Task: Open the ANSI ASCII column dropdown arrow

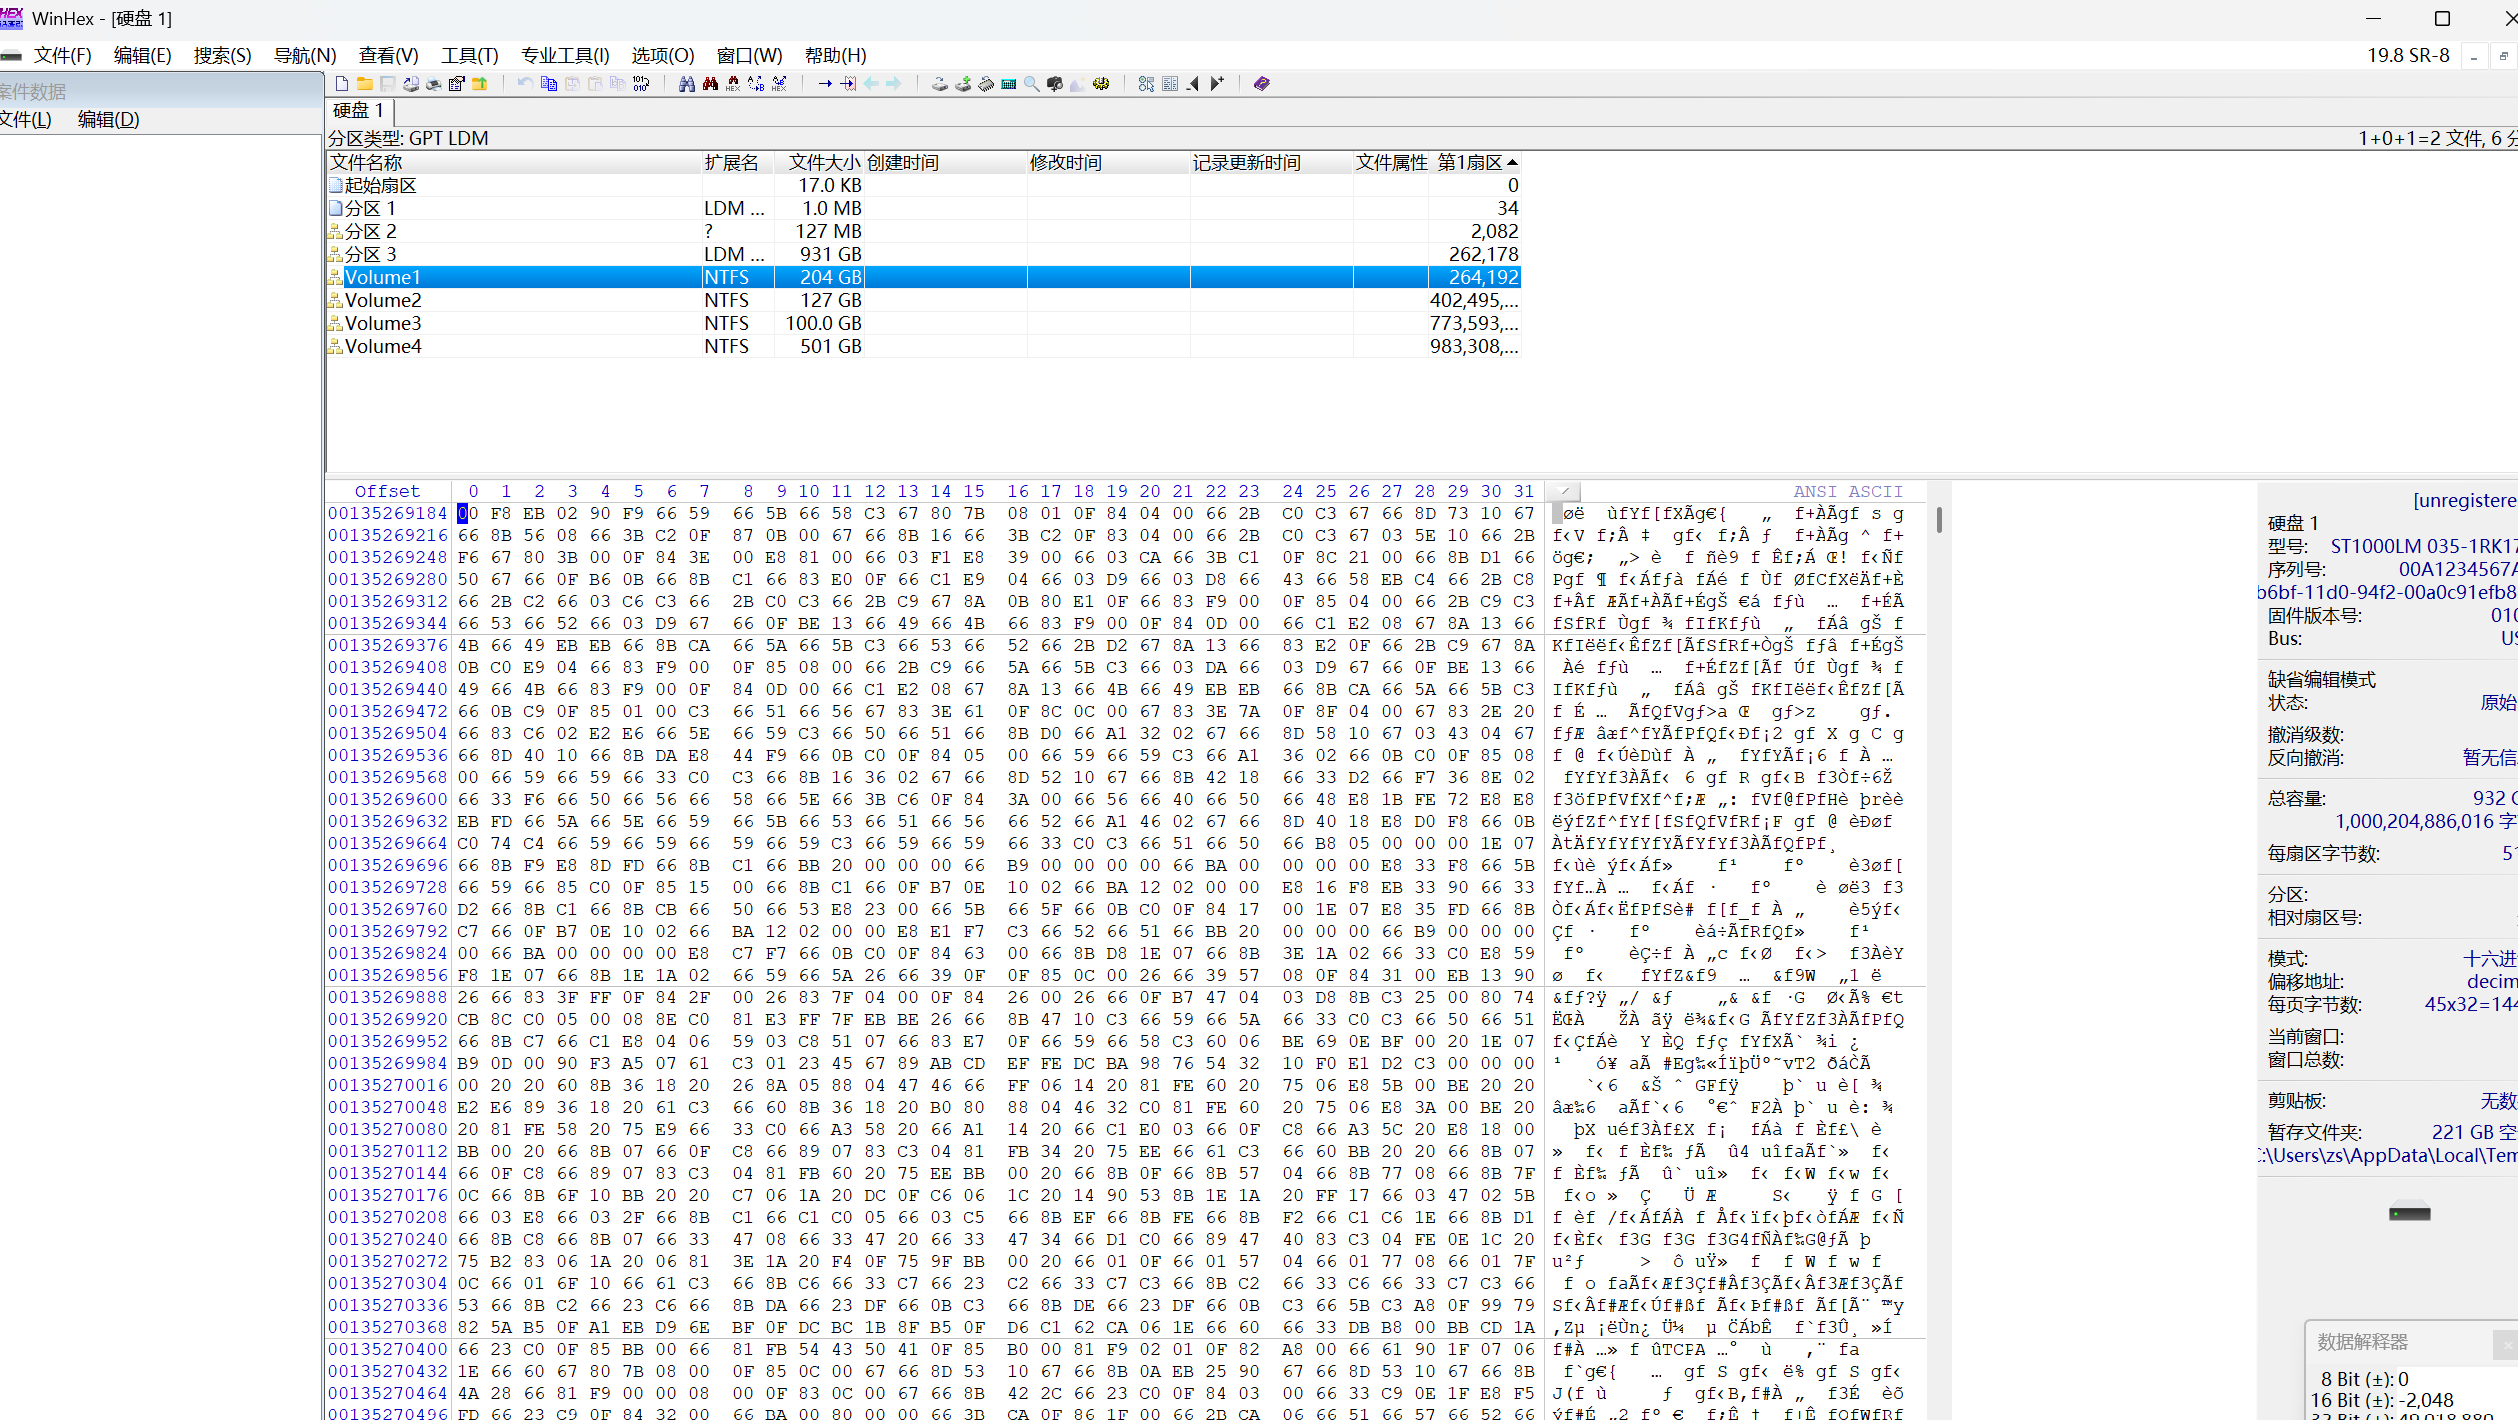Action: (1565, 491)
